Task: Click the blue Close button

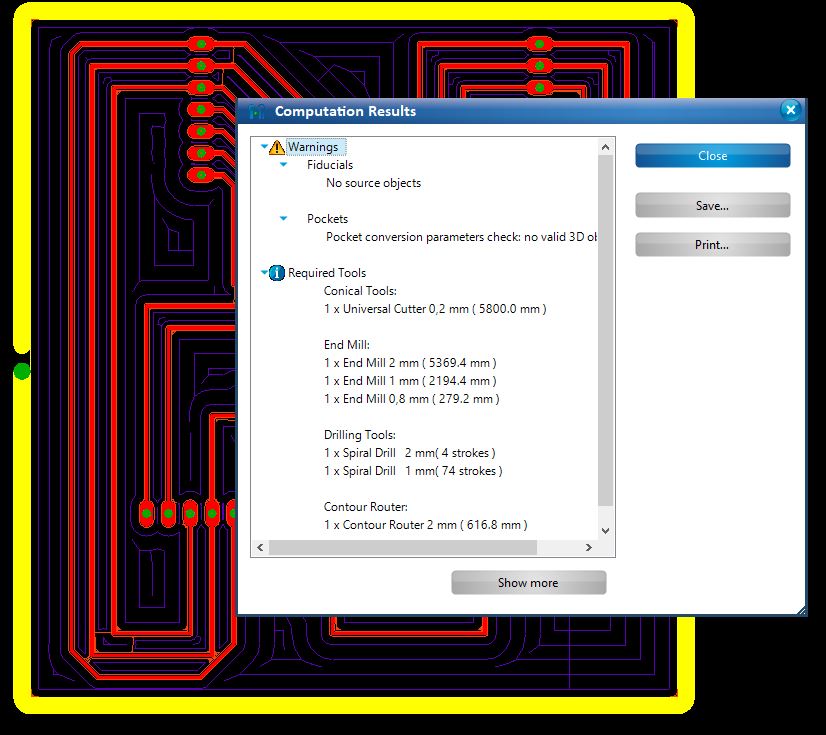Action: 713,156
